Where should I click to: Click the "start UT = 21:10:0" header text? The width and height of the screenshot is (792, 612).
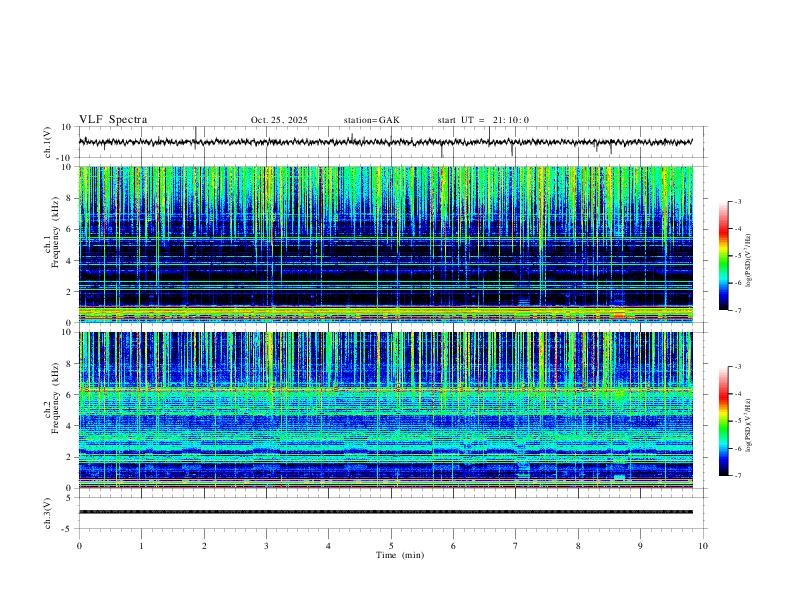(483, 120)
